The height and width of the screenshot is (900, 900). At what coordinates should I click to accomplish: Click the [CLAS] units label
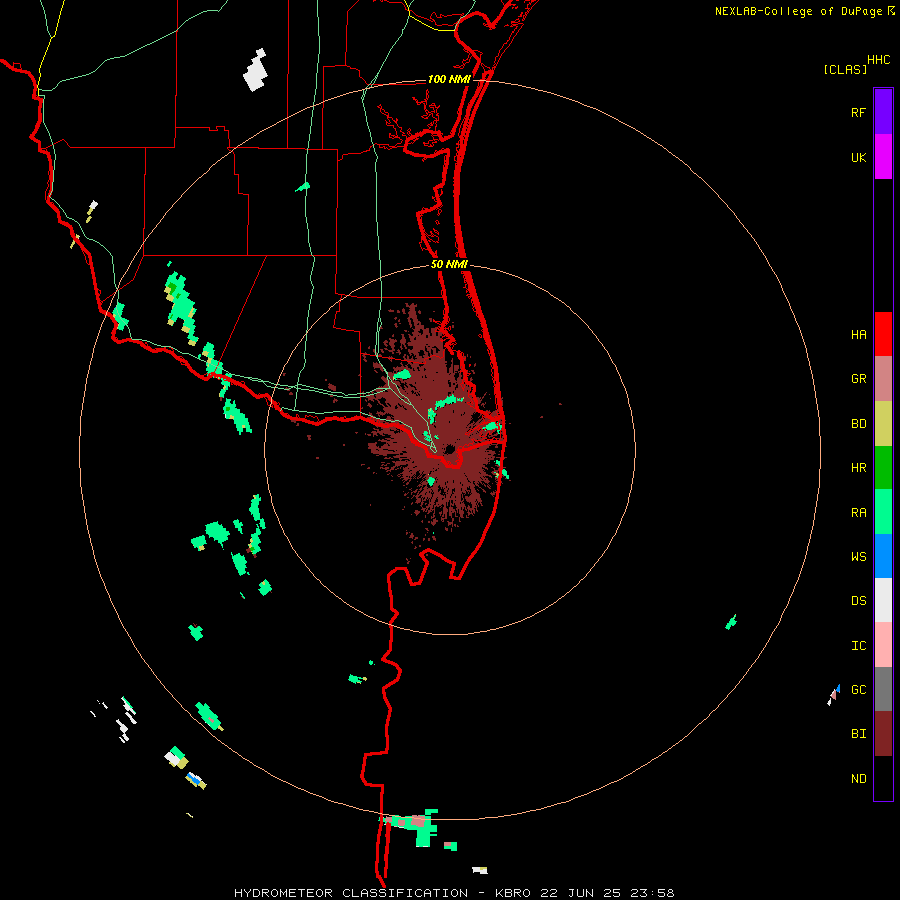(845, 69)
